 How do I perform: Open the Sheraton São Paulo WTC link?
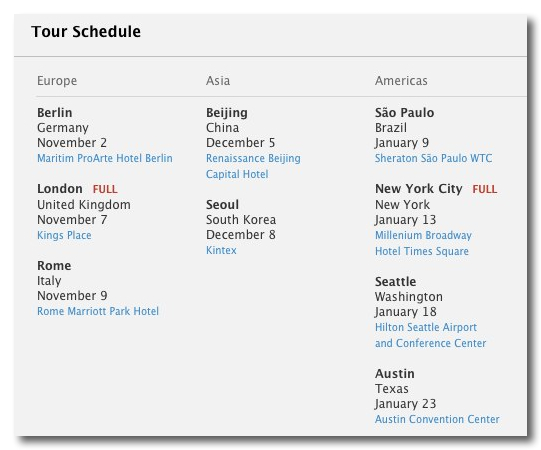(x=434, y=158)
